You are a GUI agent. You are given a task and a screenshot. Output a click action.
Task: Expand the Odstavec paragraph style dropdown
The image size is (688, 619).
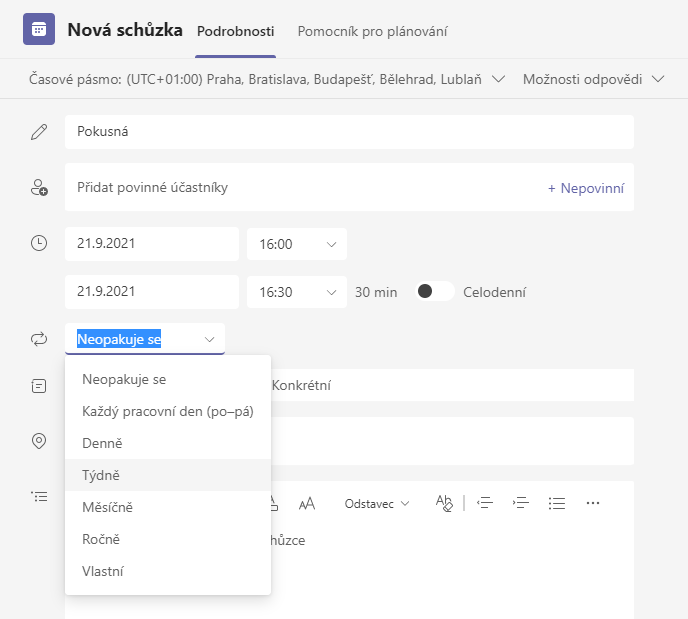tap(377, 503)
